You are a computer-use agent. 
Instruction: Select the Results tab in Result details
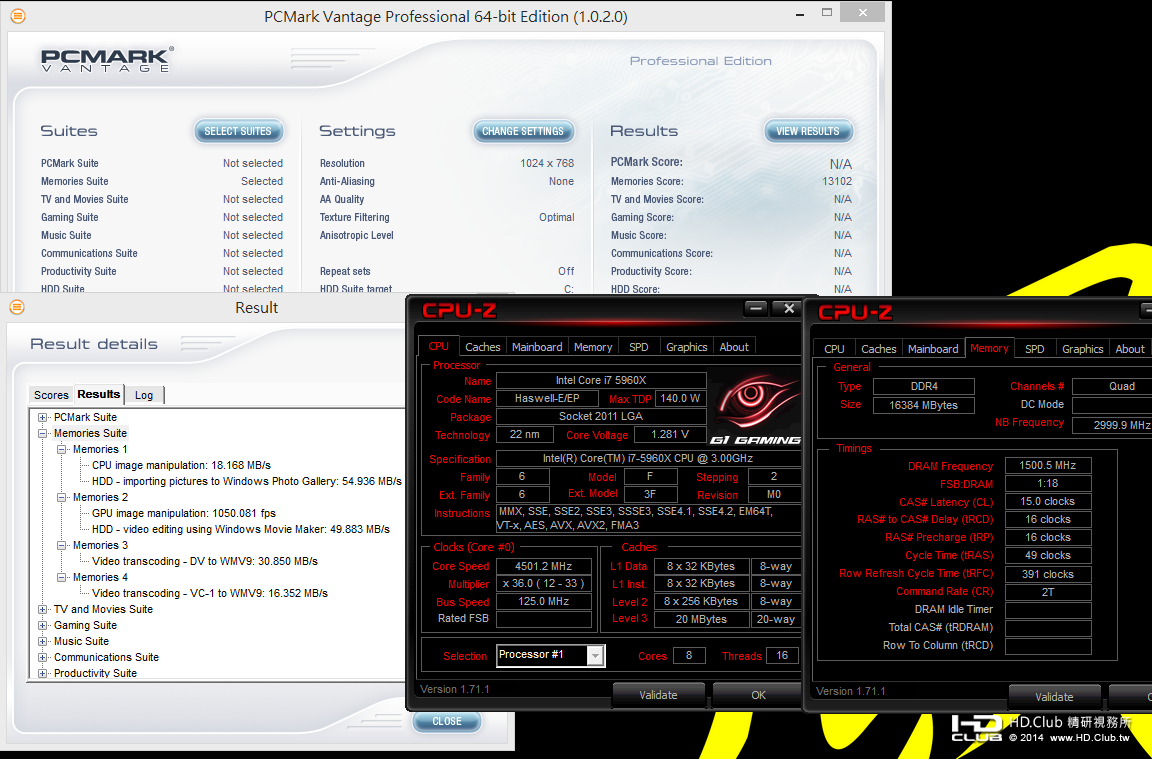click(x=98, y=394)
